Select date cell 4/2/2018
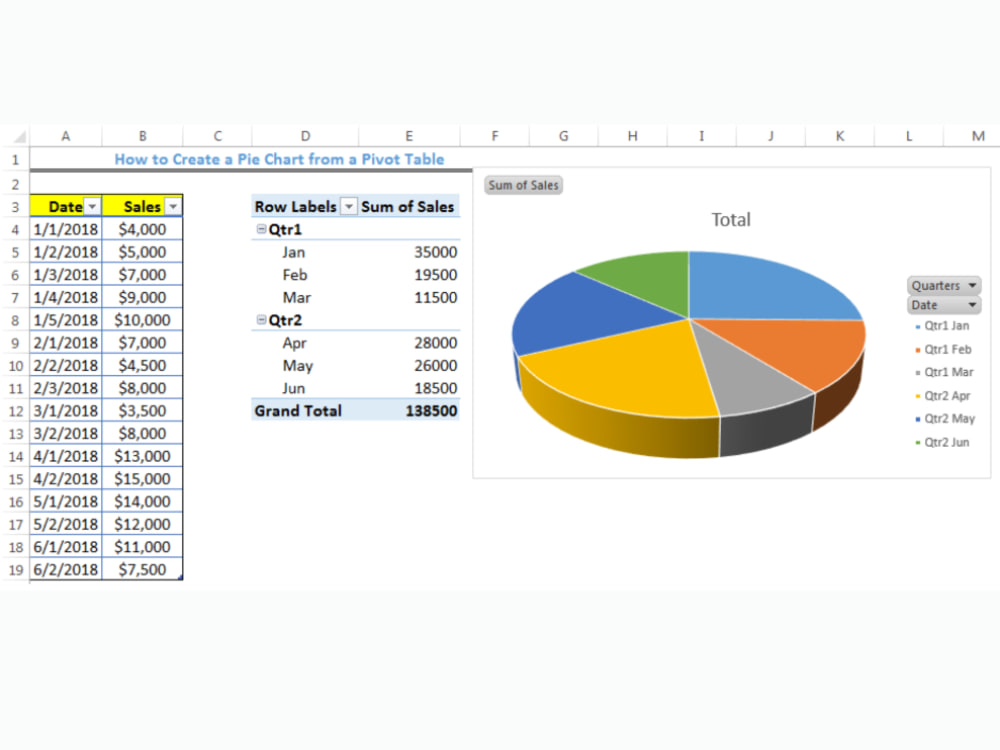This screenshot has height=750, width=1000. (x=66, y=478)
